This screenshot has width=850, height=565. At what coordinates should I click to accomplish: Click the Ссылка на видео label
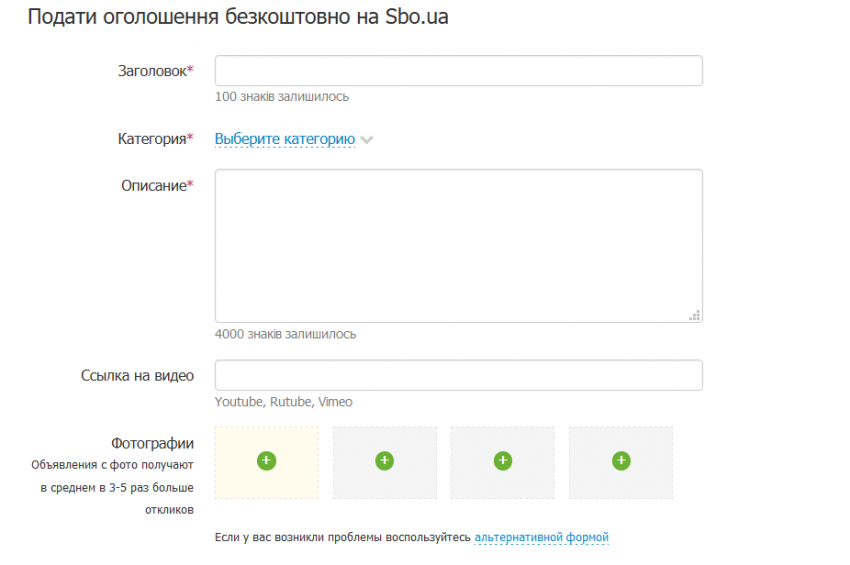(137, 375)
